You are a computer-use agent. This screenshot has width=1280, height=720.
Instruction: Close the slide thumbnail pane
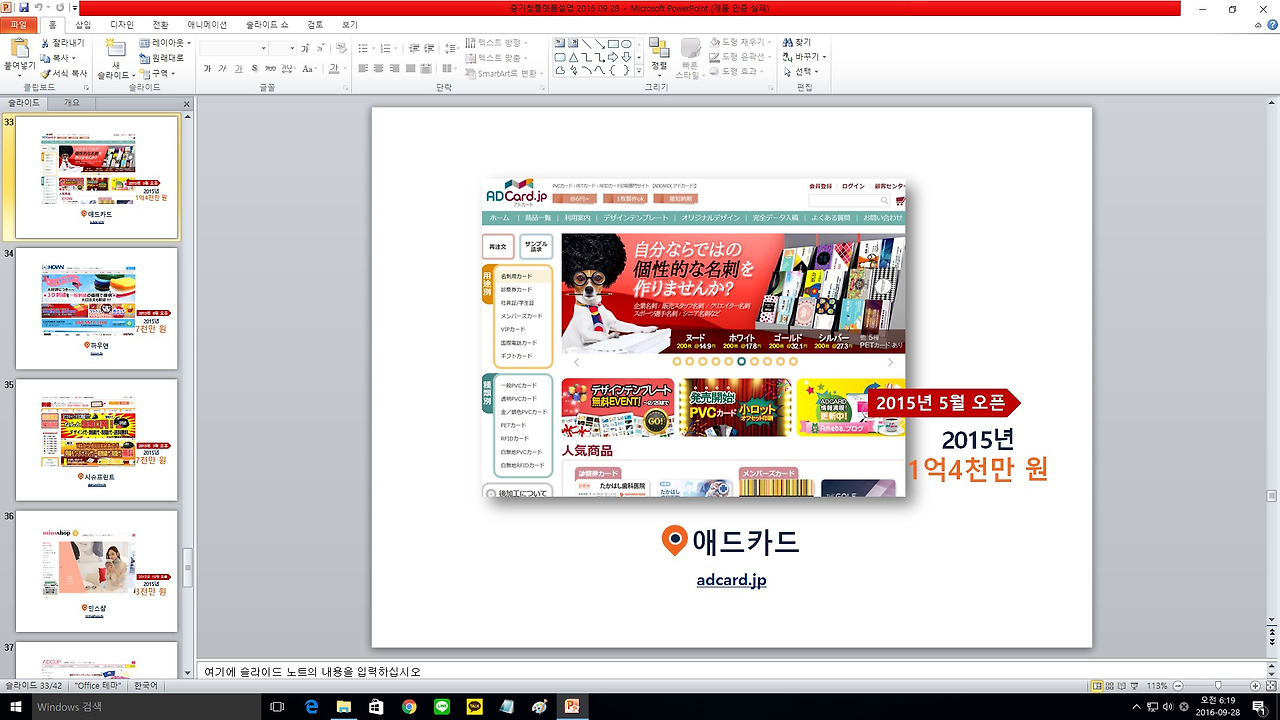click(186, 104)
